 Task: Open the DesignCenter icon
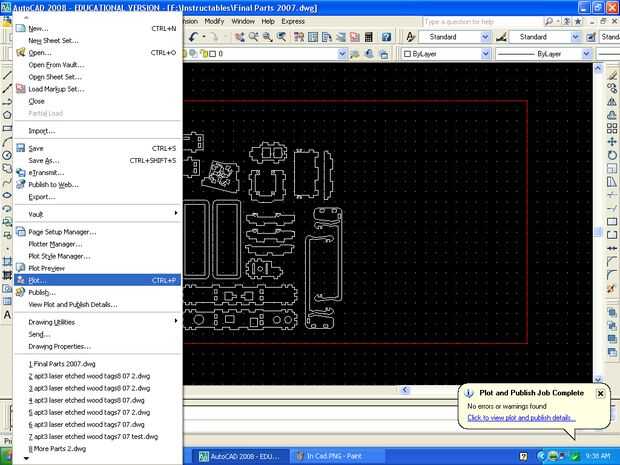tap(313, 37)
